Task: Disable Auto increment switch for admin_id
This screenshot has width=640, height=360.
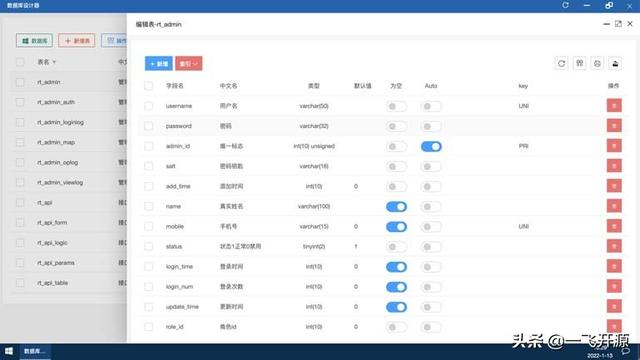Action: click(x=431, y=147)
